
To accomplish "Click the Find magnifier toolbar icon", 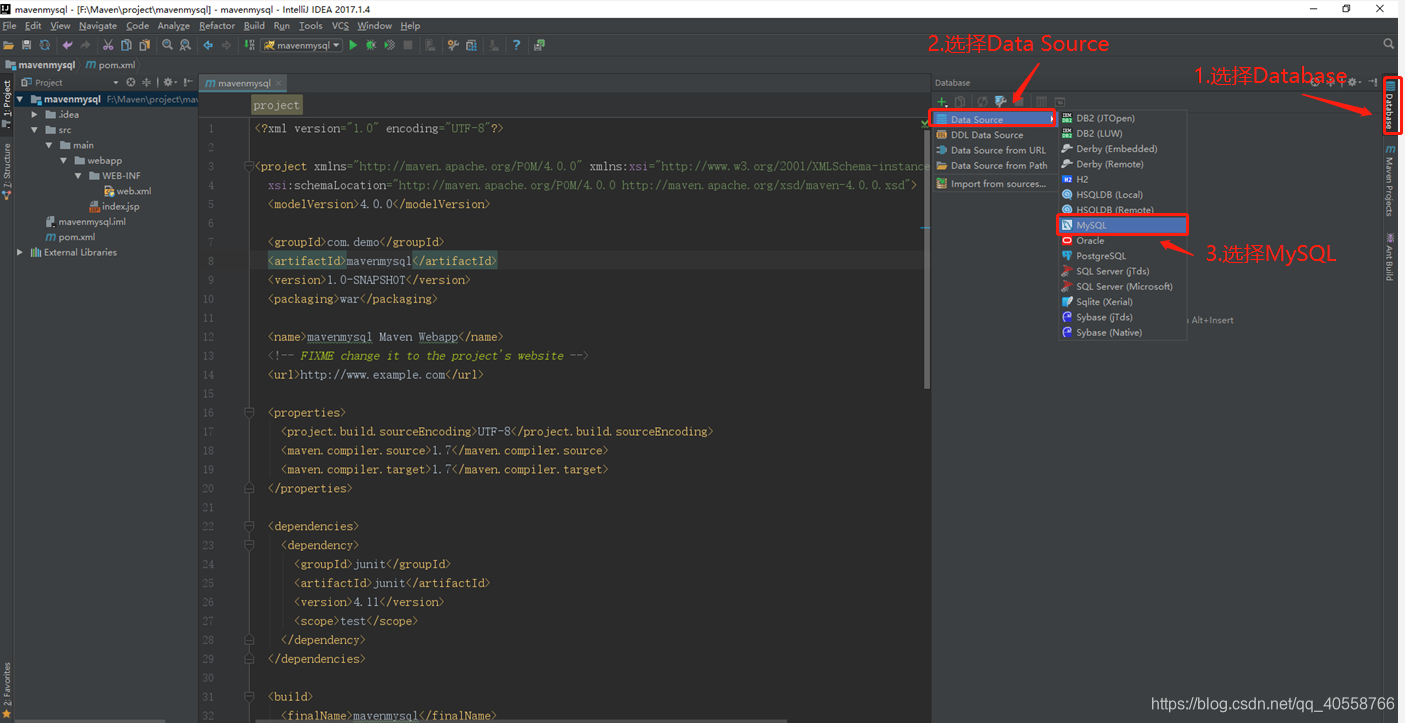I will click(167, 45).
